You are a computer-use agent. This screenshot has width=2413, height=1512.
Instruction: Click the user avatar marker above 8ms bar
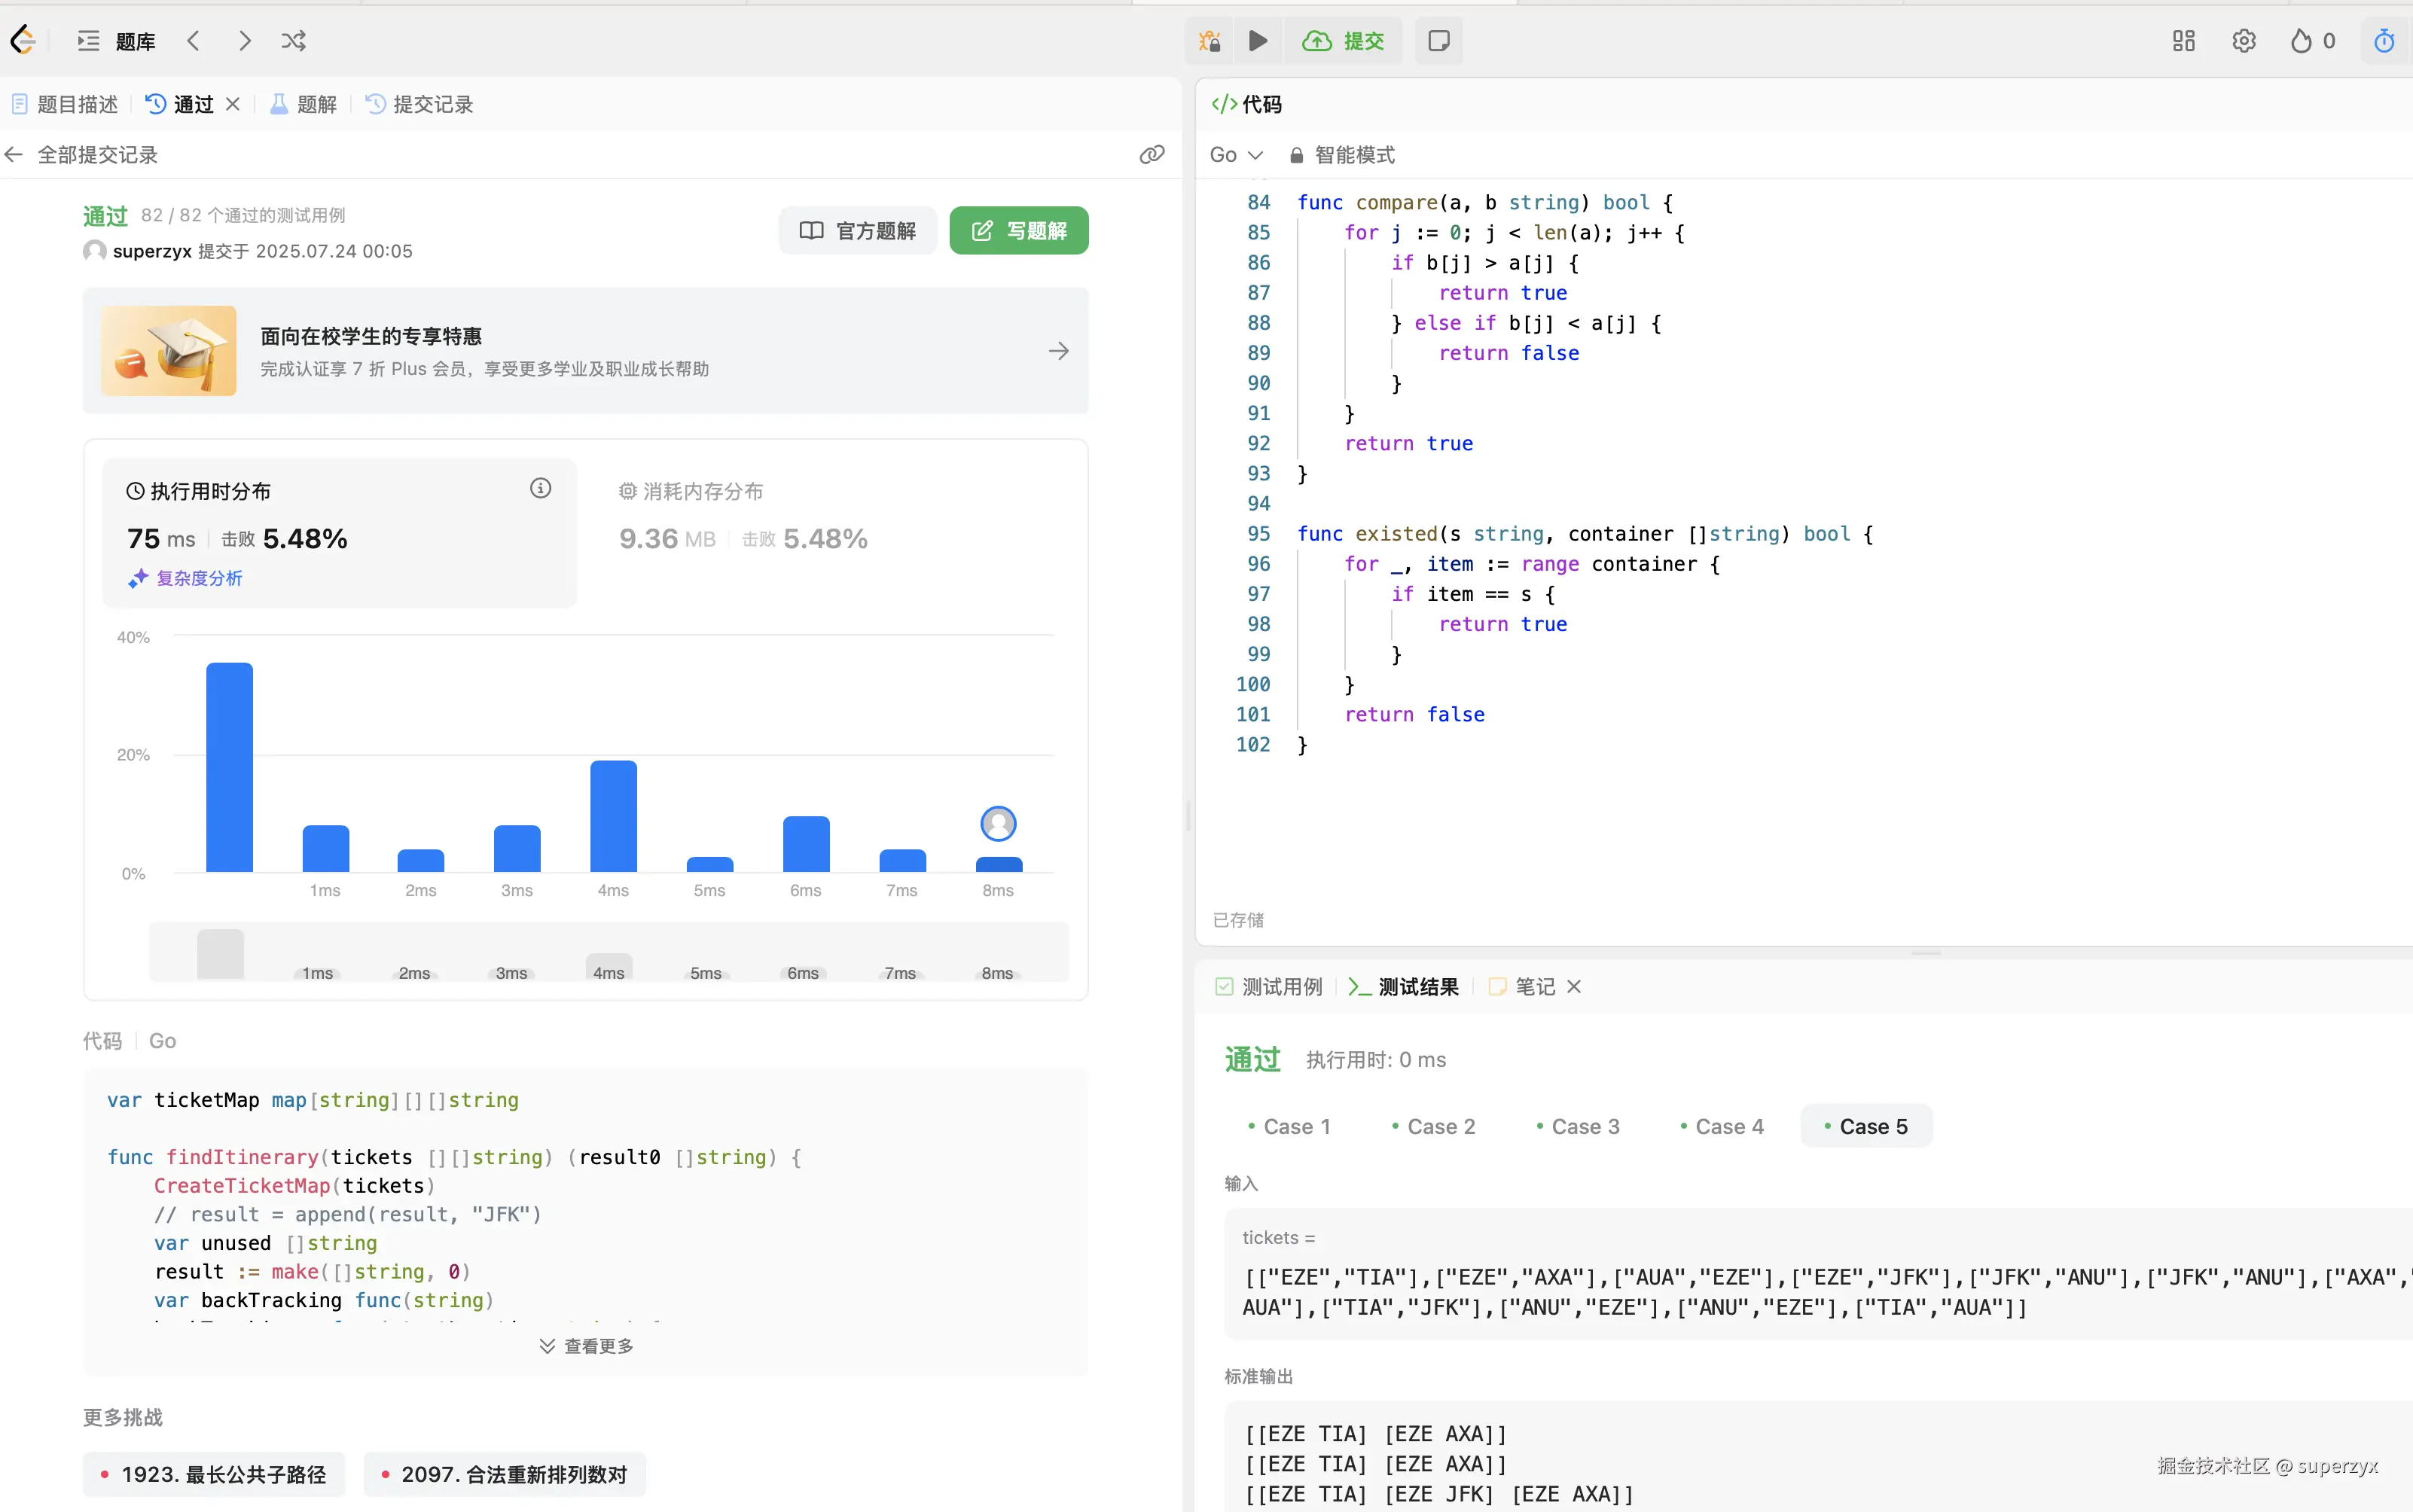[998, 824]
